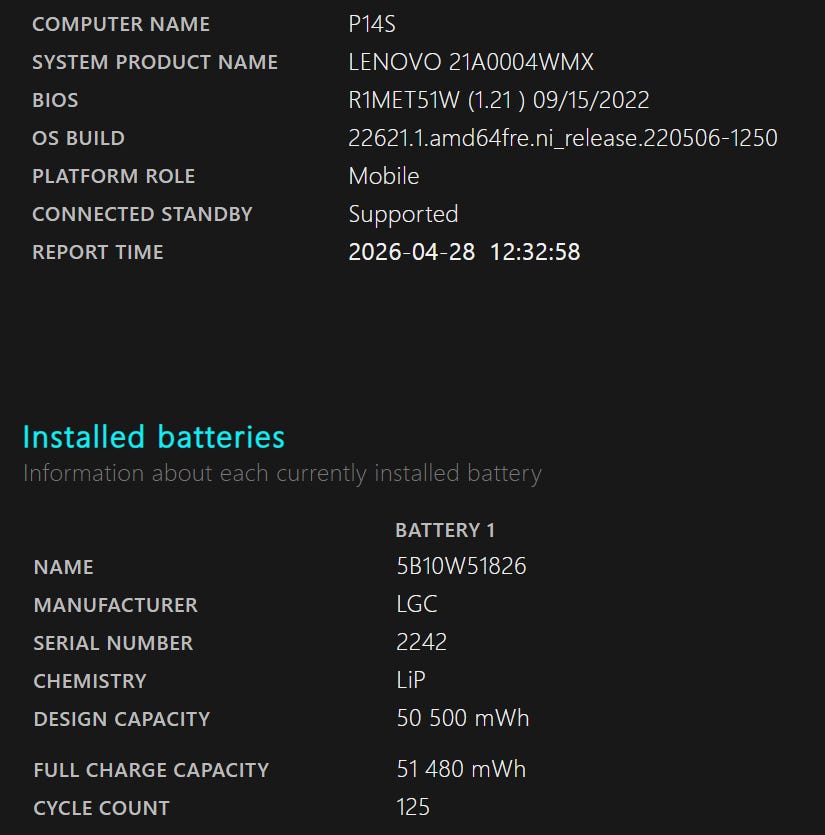This screenshot has width=825, height=835.
Task: Click the BATTERY 1 column header
Action: click(445, 530)
